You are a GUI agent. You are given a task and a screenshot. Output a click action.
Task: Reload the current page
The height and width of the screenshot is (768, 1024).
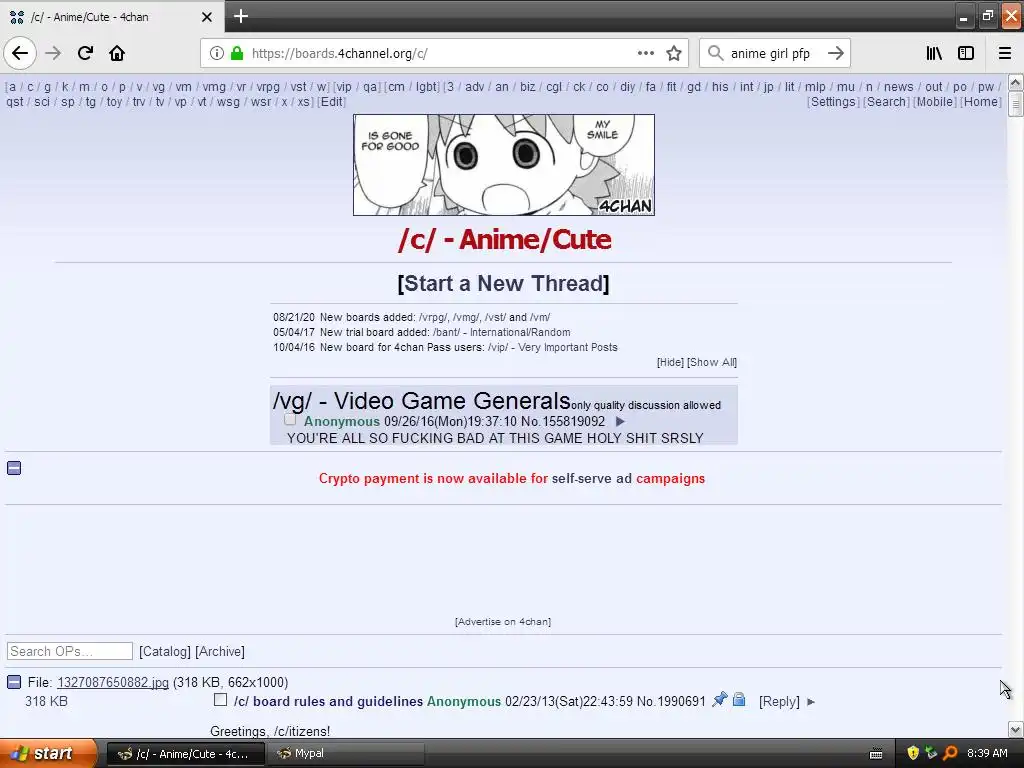click(x=86, y=53)
